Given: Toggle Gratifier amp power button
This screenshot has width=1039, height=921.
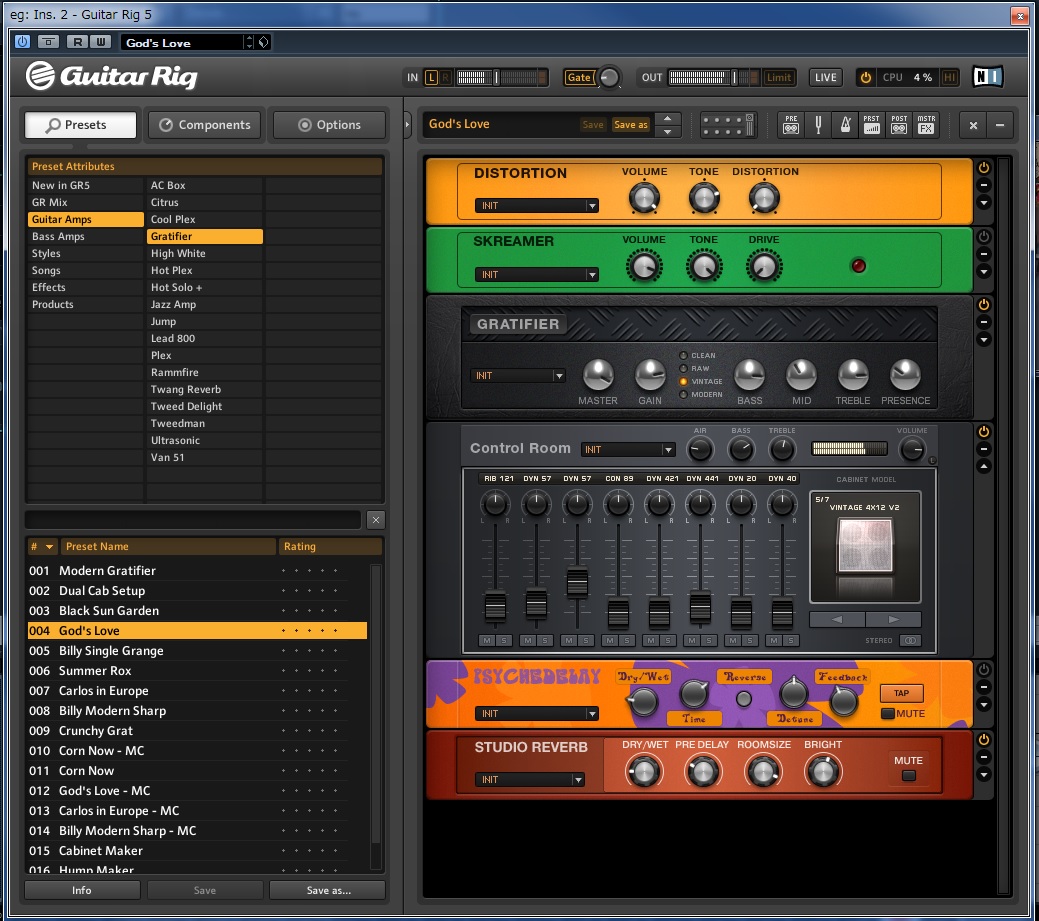Looking at the screenshot, I should tap(984, 305).
